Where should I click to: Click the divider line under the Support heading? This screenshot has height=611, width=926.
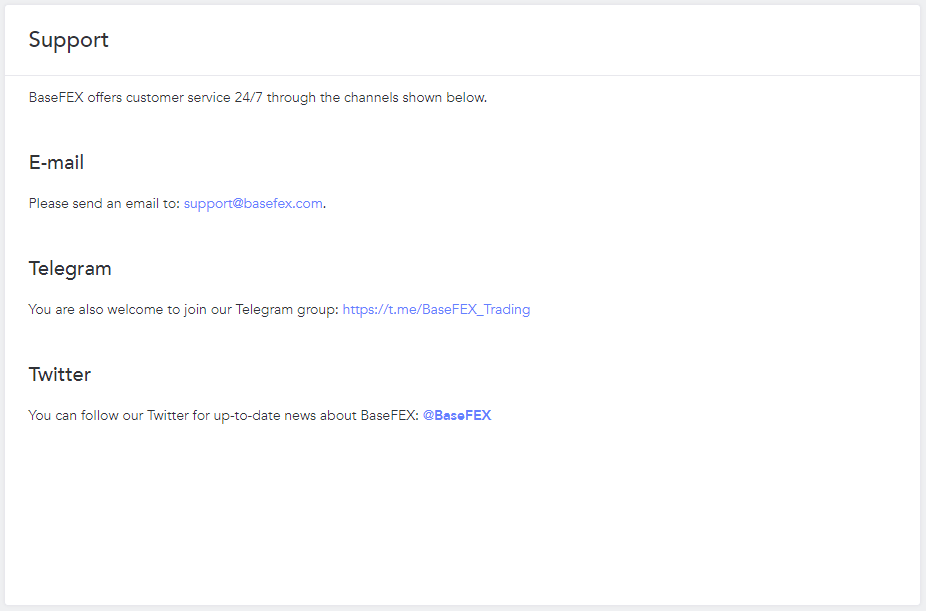click(x=462, y=75)
